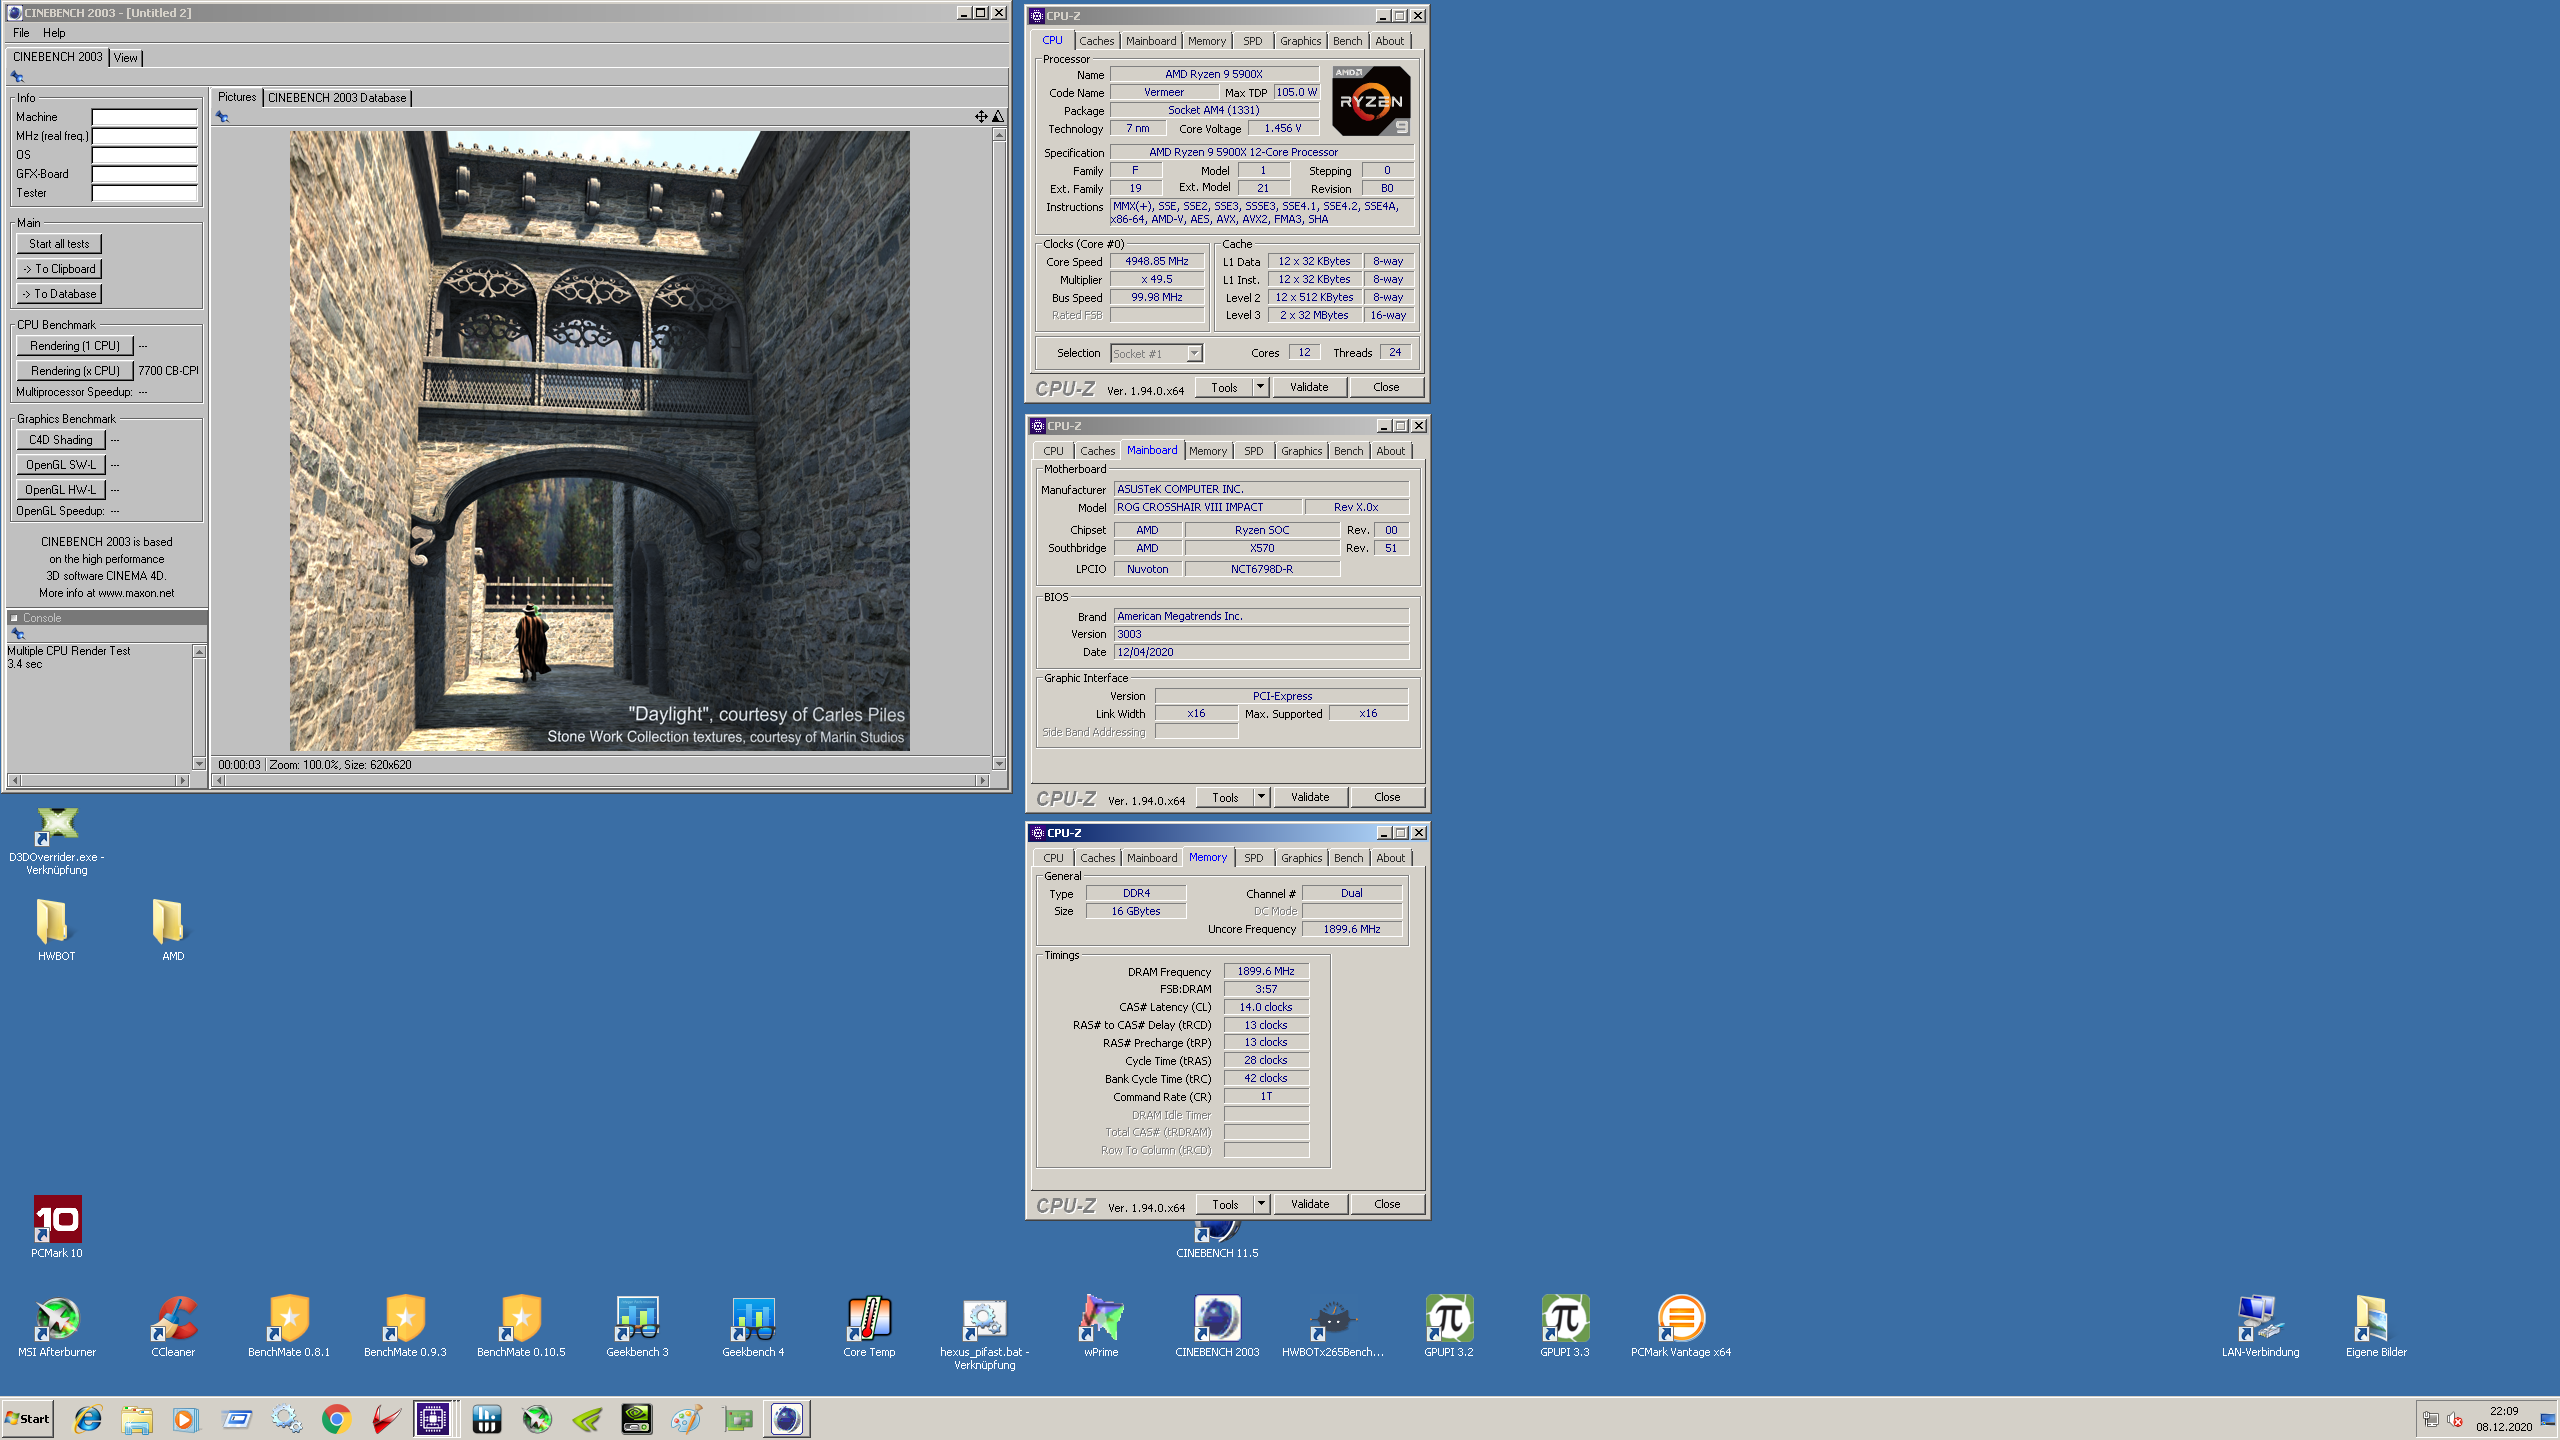Select the hexus_pifast.bat shortcut

[x=985, y=1332]
